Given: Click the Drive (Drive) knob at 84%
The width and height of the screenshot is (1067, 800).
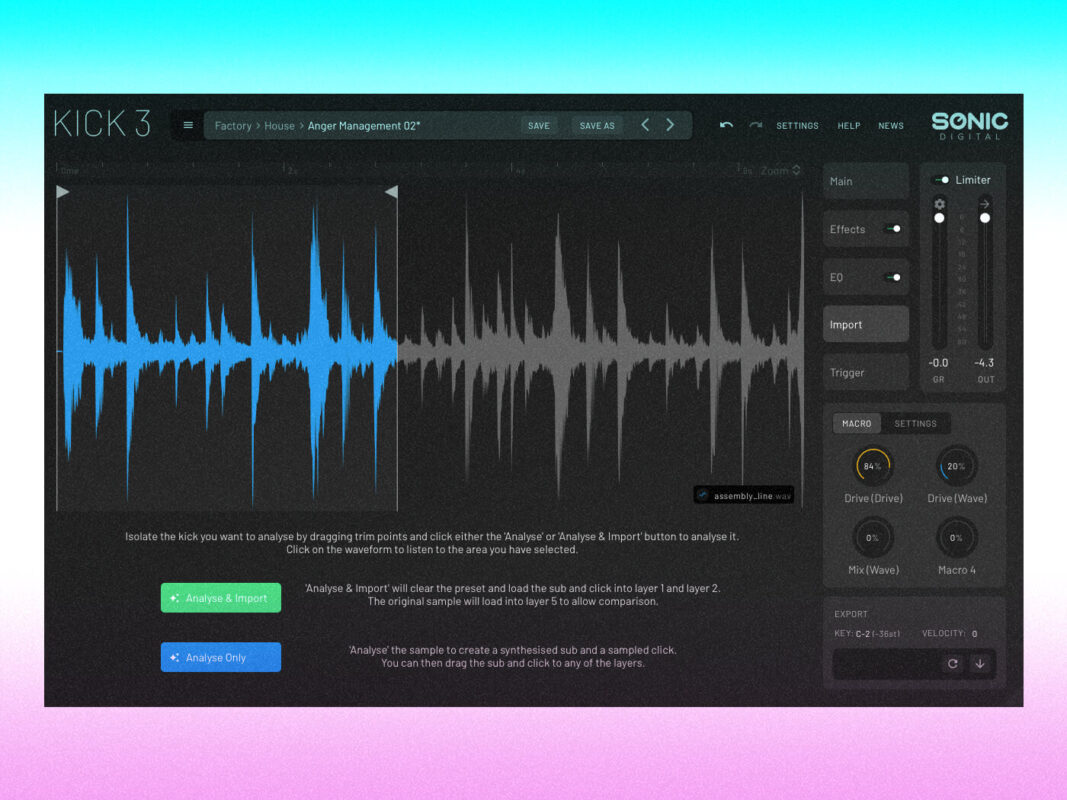Looking at the screenshot, I should [x=872, y=467].
